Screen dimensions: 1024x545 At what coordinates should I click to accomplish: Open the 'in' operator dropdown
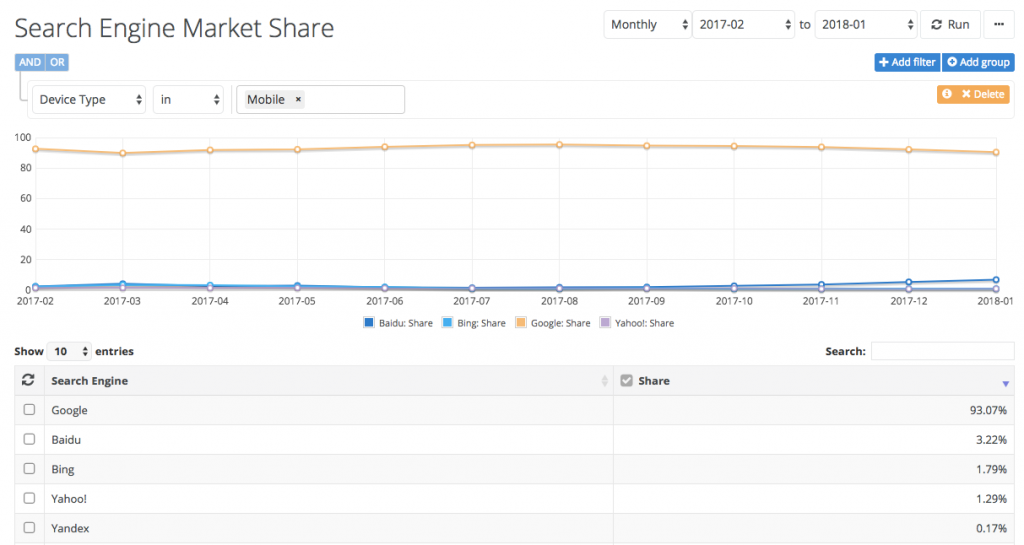(x=188, y=100)
